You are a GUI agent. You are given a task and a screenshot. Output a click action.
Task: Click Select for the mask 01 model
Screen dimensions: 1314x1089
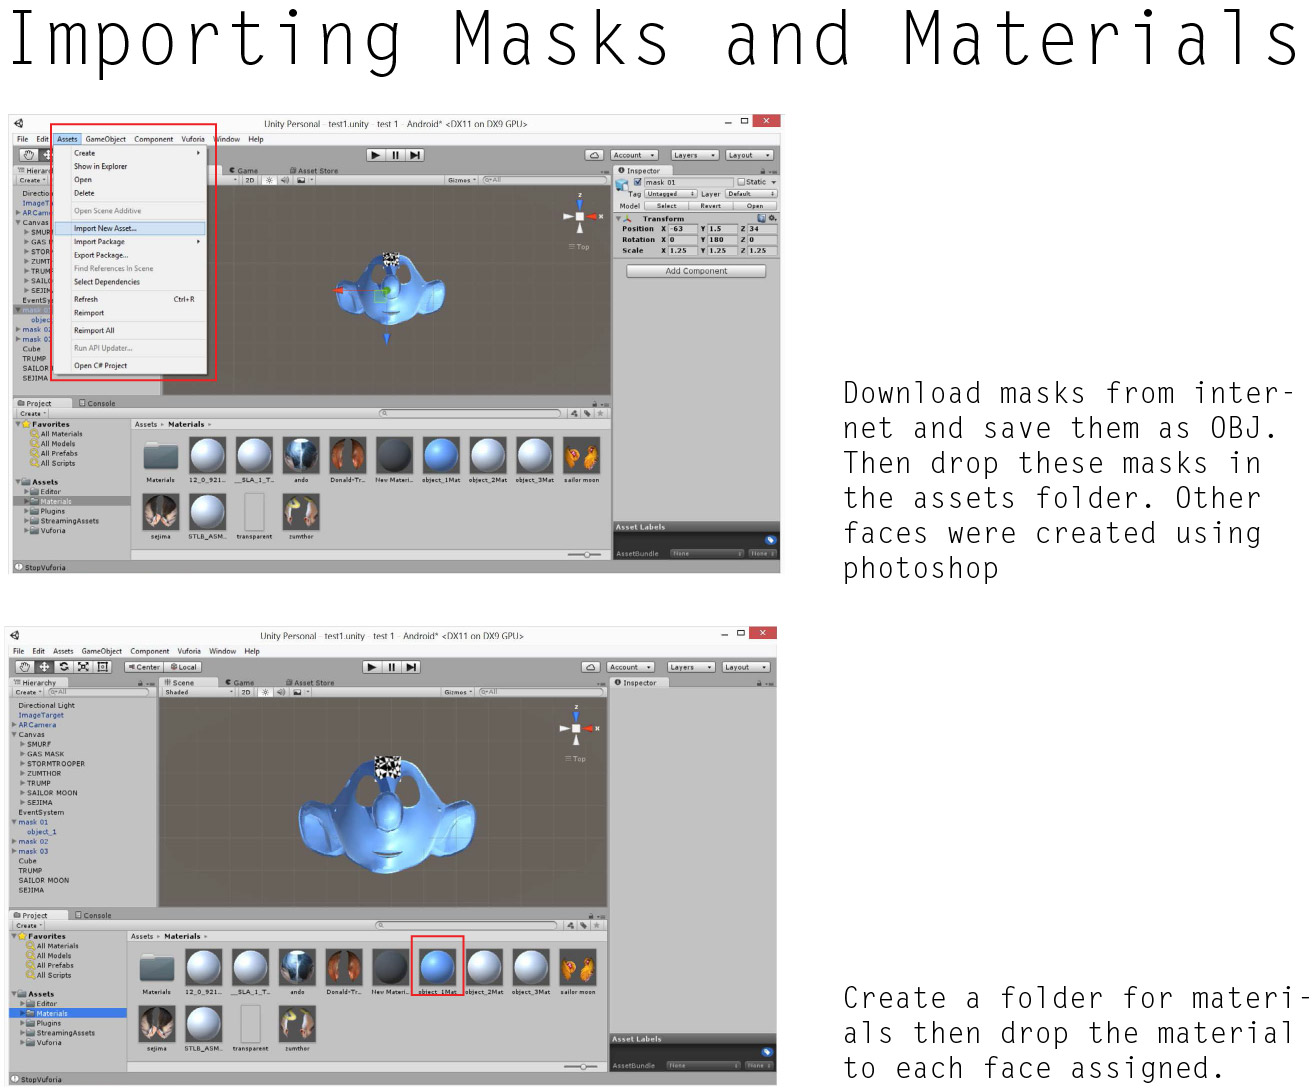(x=667, y=205)
